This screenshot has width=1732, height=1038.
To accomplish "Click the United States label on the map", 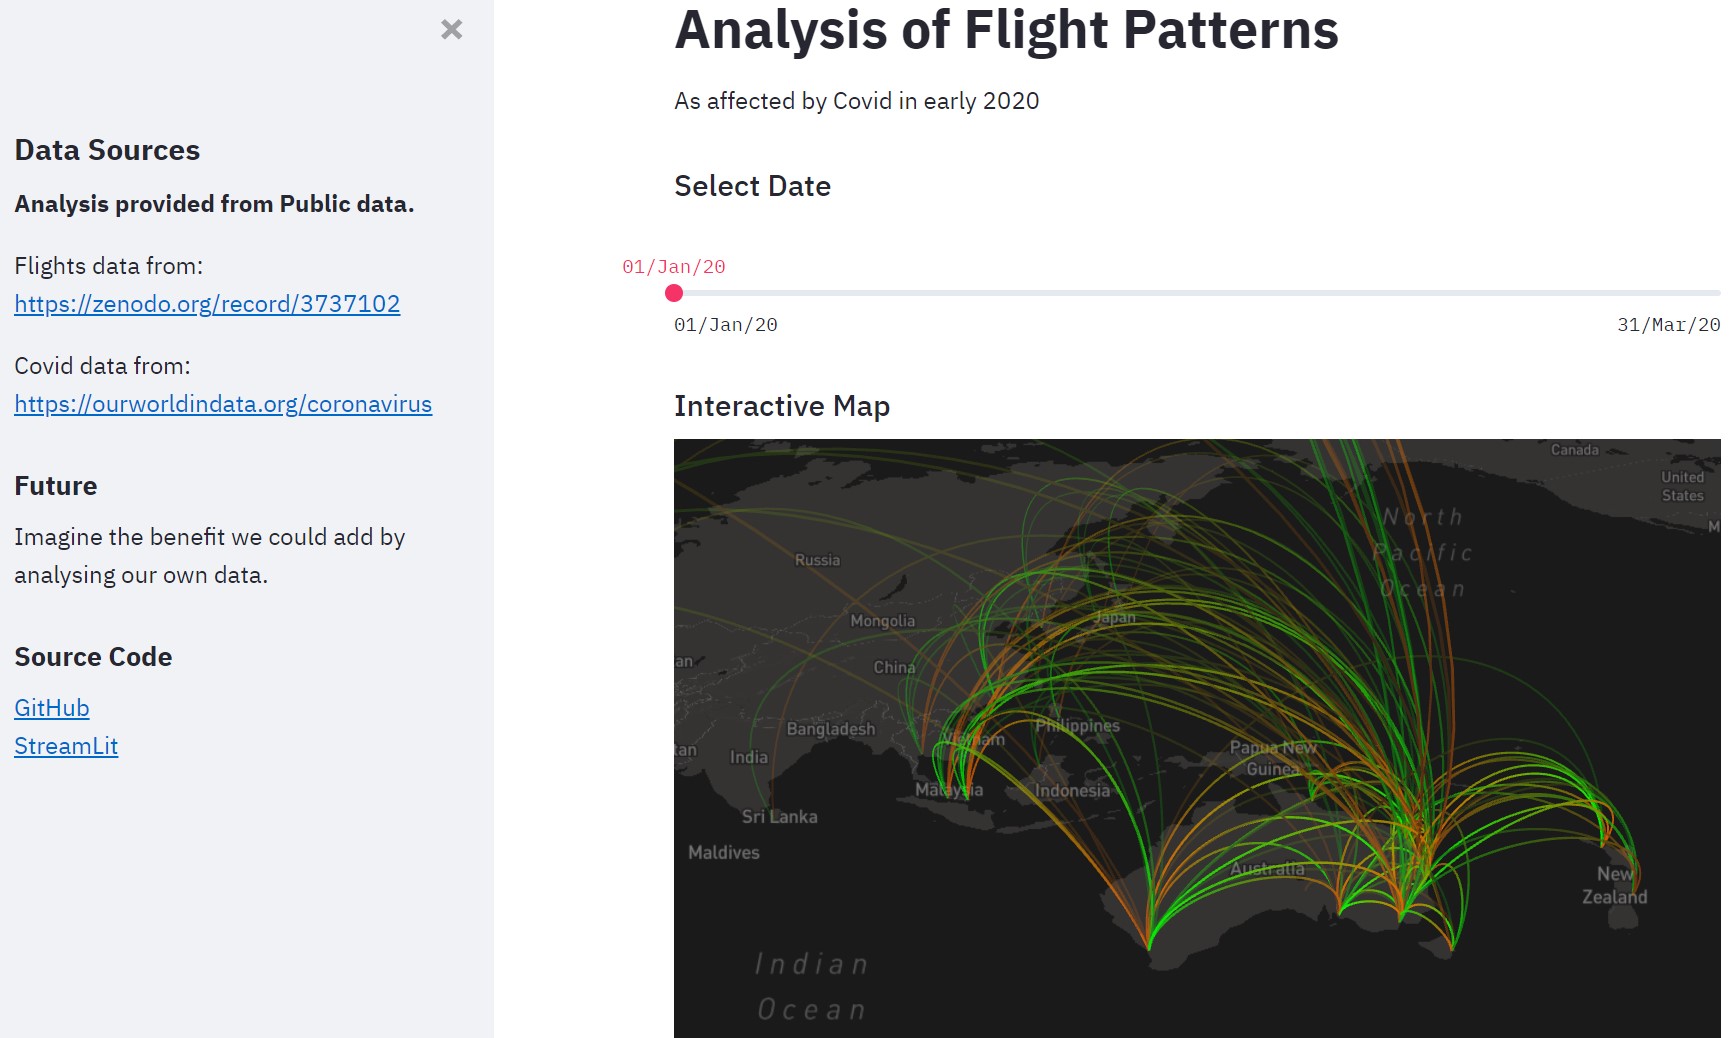I will (x=1683, y=486).
